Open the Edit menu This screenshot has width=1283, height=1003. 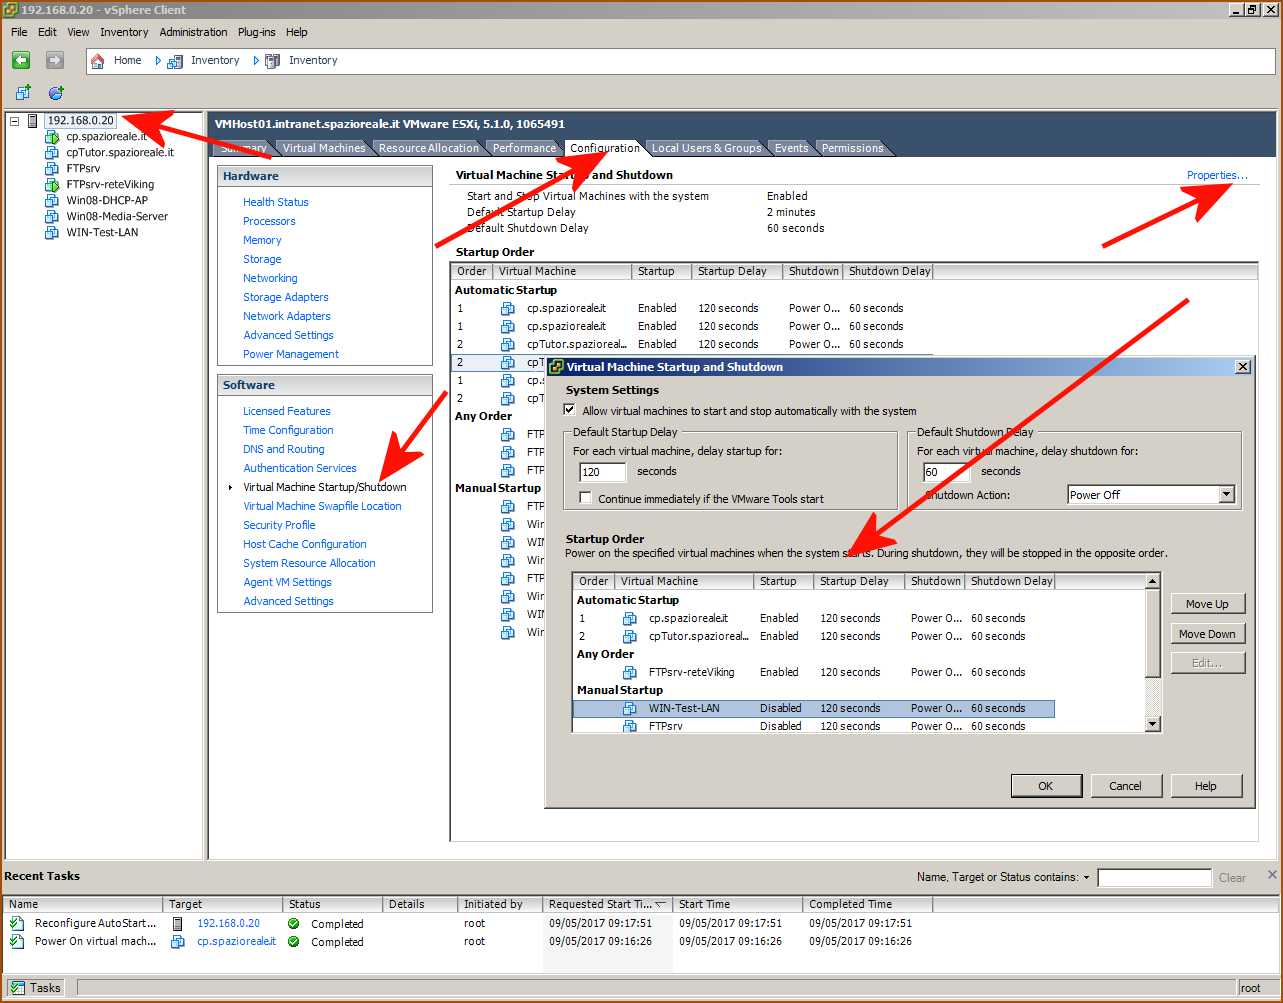[x=48, y=32]
